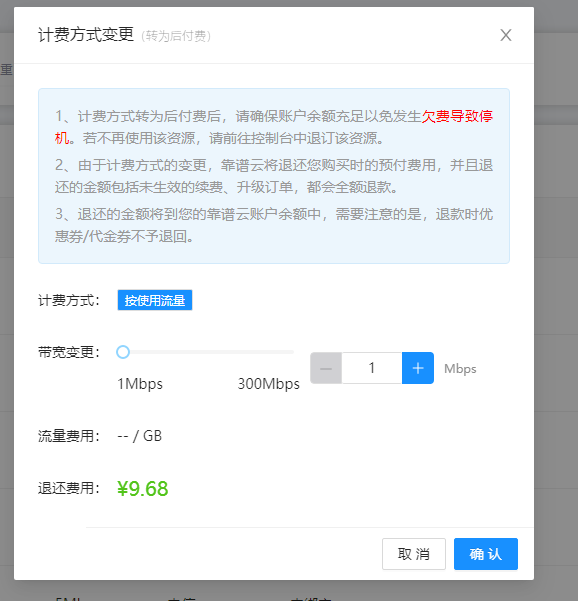Click the middle of the bandwidth slider track
Screen dimensions: 578x601
pyautogui.click(x=205, y=352)
